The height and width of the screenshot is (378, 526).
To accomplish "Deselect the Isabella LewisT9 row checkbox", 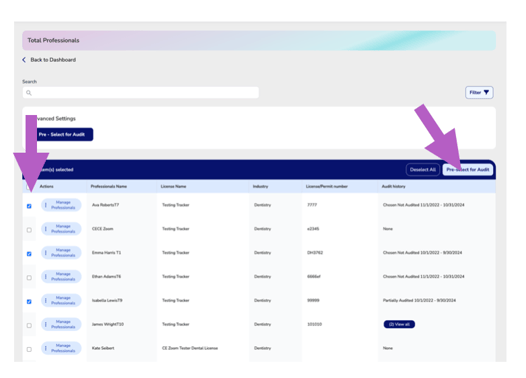I will pos(29,302).
